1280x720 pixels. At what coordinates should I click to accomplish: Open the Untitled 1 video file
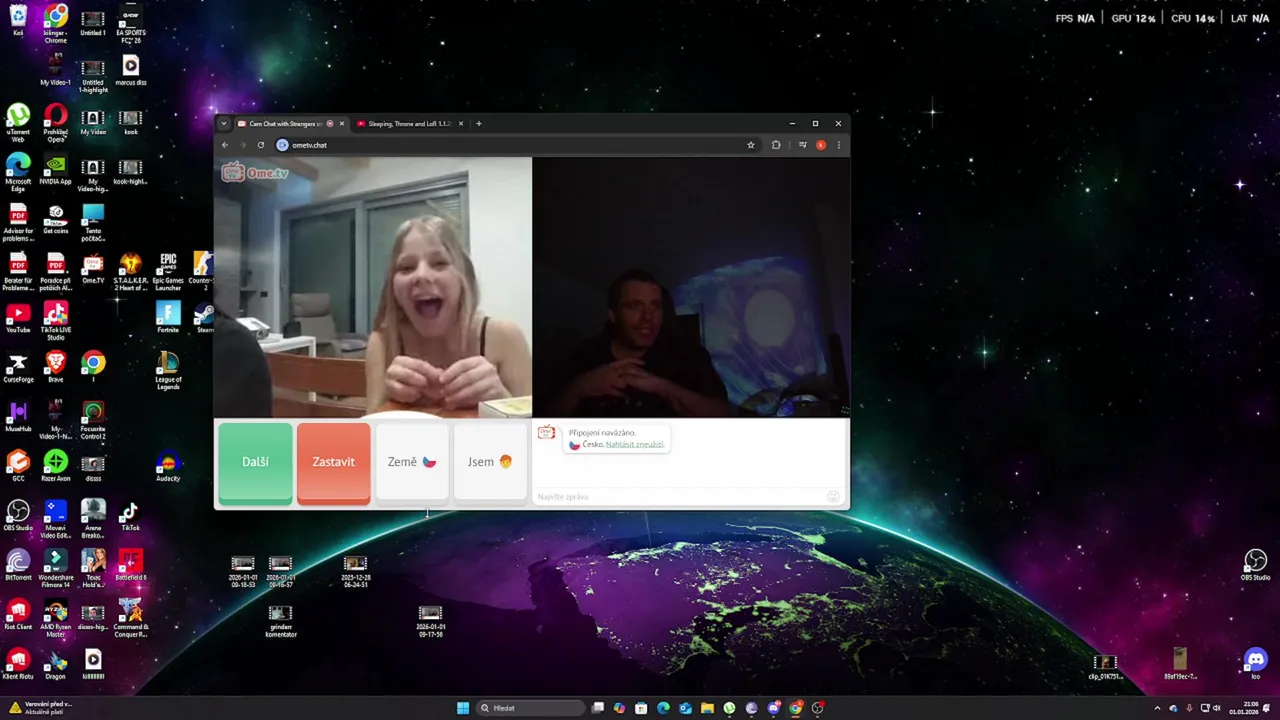coord(93,21)
